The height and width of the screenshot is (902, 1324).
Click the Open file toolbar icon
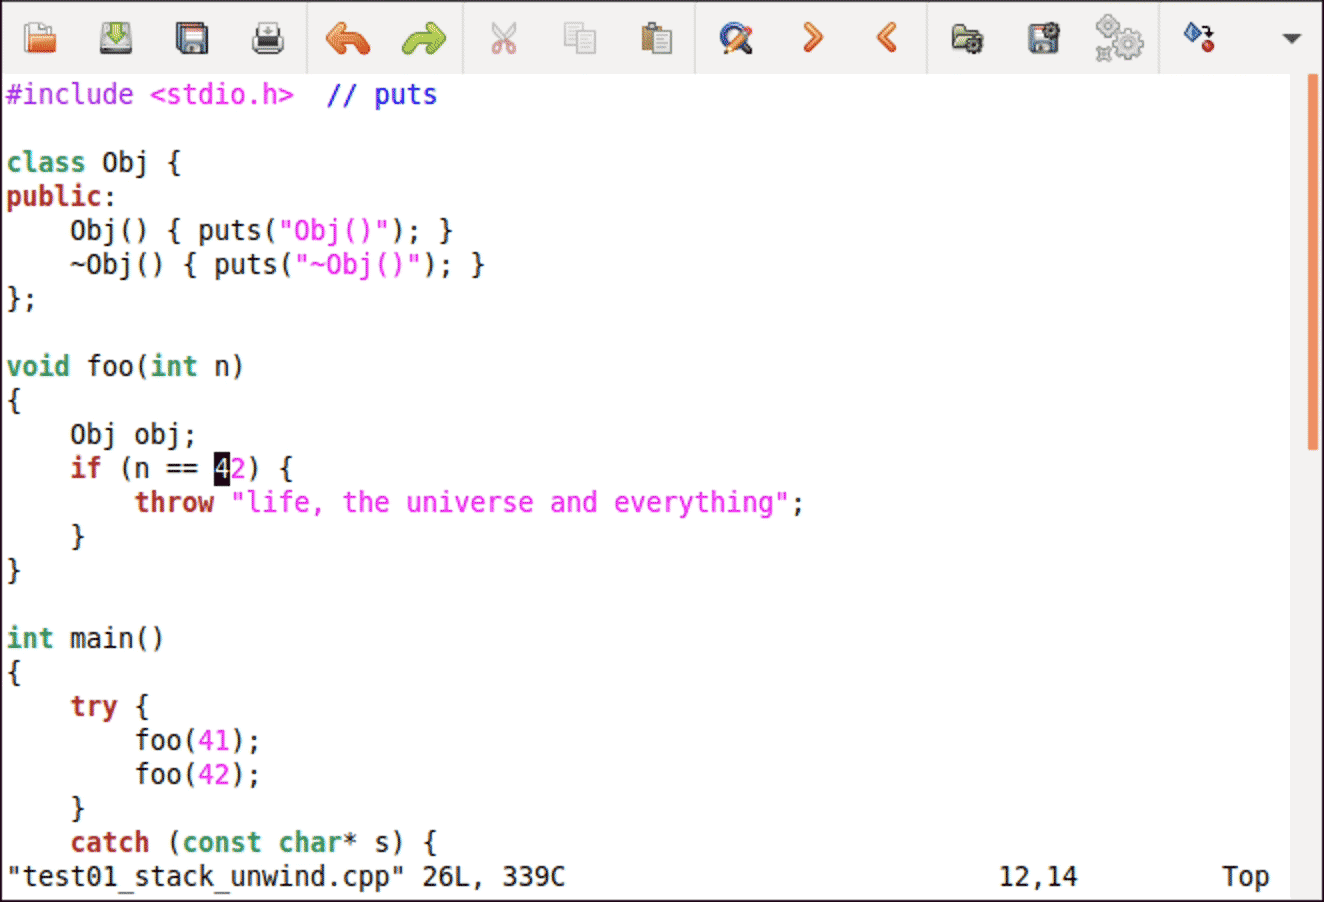(x=40, y=38)
